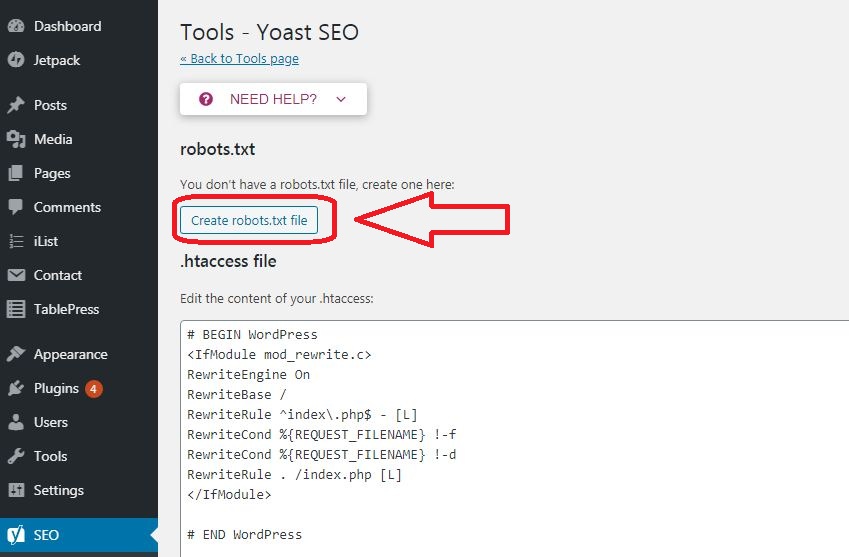
Task: Click the Plugins plug icon
Action: (x=16, y=388)
